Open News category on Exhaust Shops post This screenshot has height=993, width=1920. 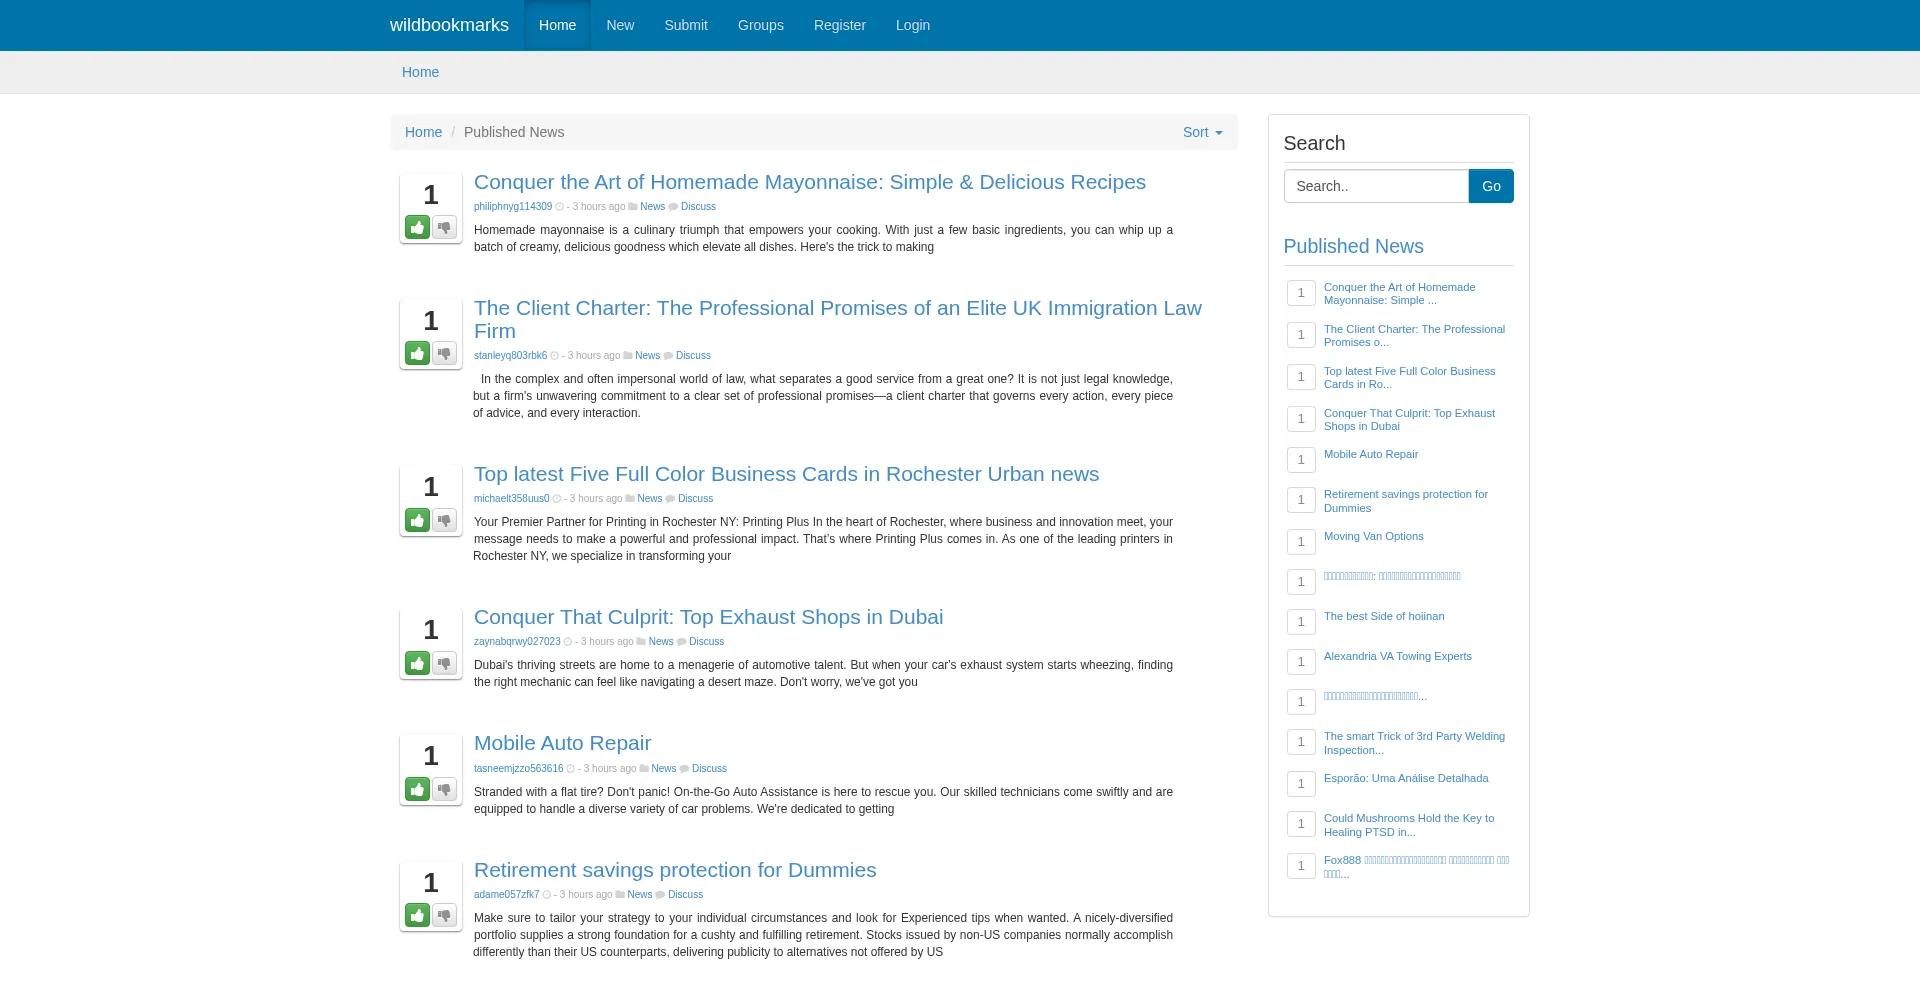coord(660,642)
